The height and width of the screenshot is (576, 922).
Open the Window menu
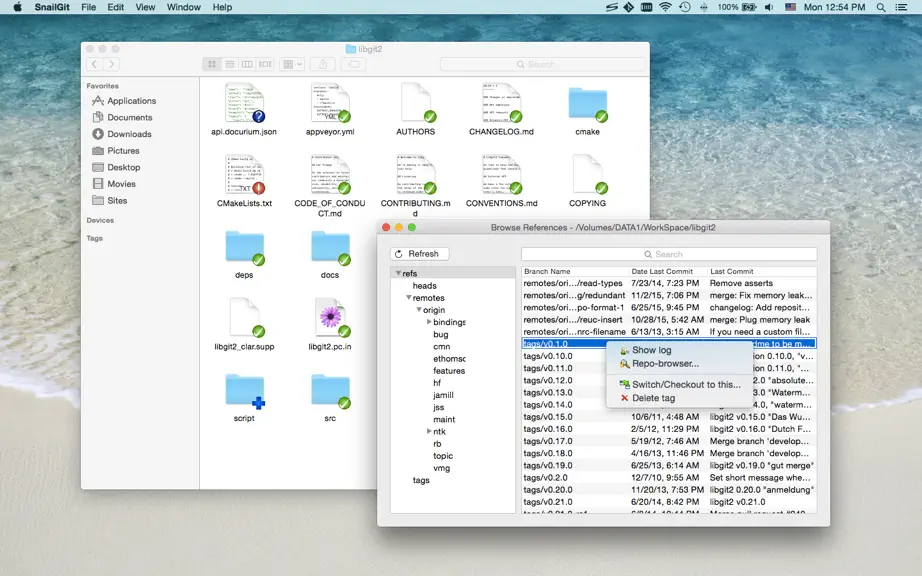point(183,7)
